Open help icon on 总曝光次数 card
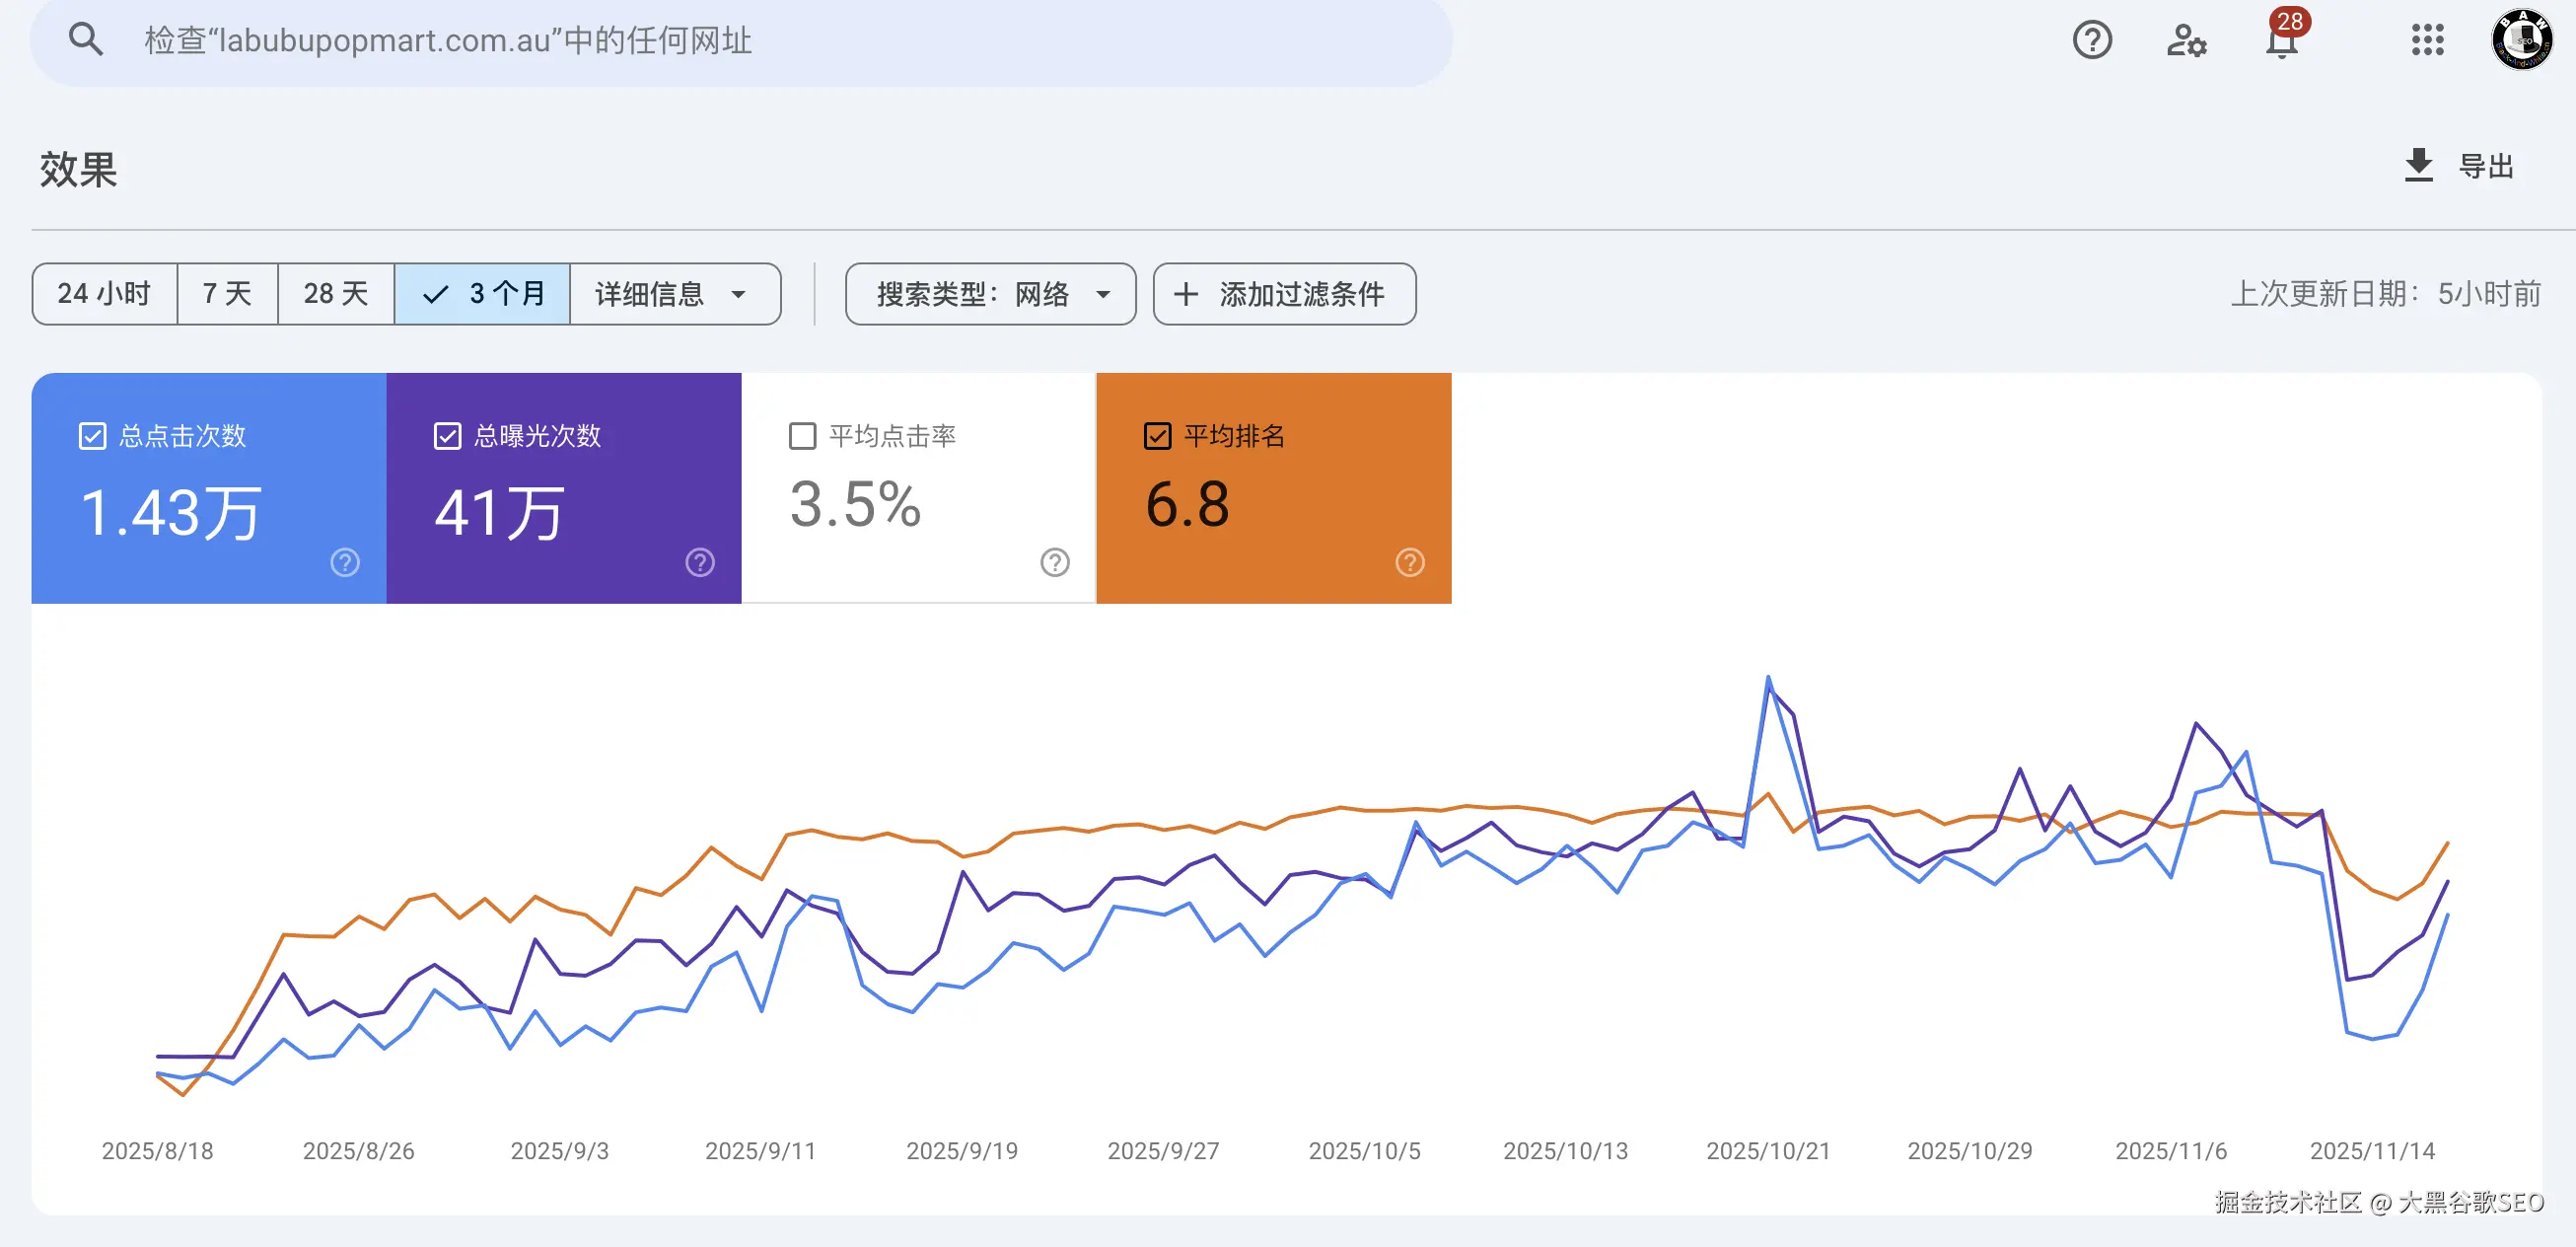 click(700, 563)
